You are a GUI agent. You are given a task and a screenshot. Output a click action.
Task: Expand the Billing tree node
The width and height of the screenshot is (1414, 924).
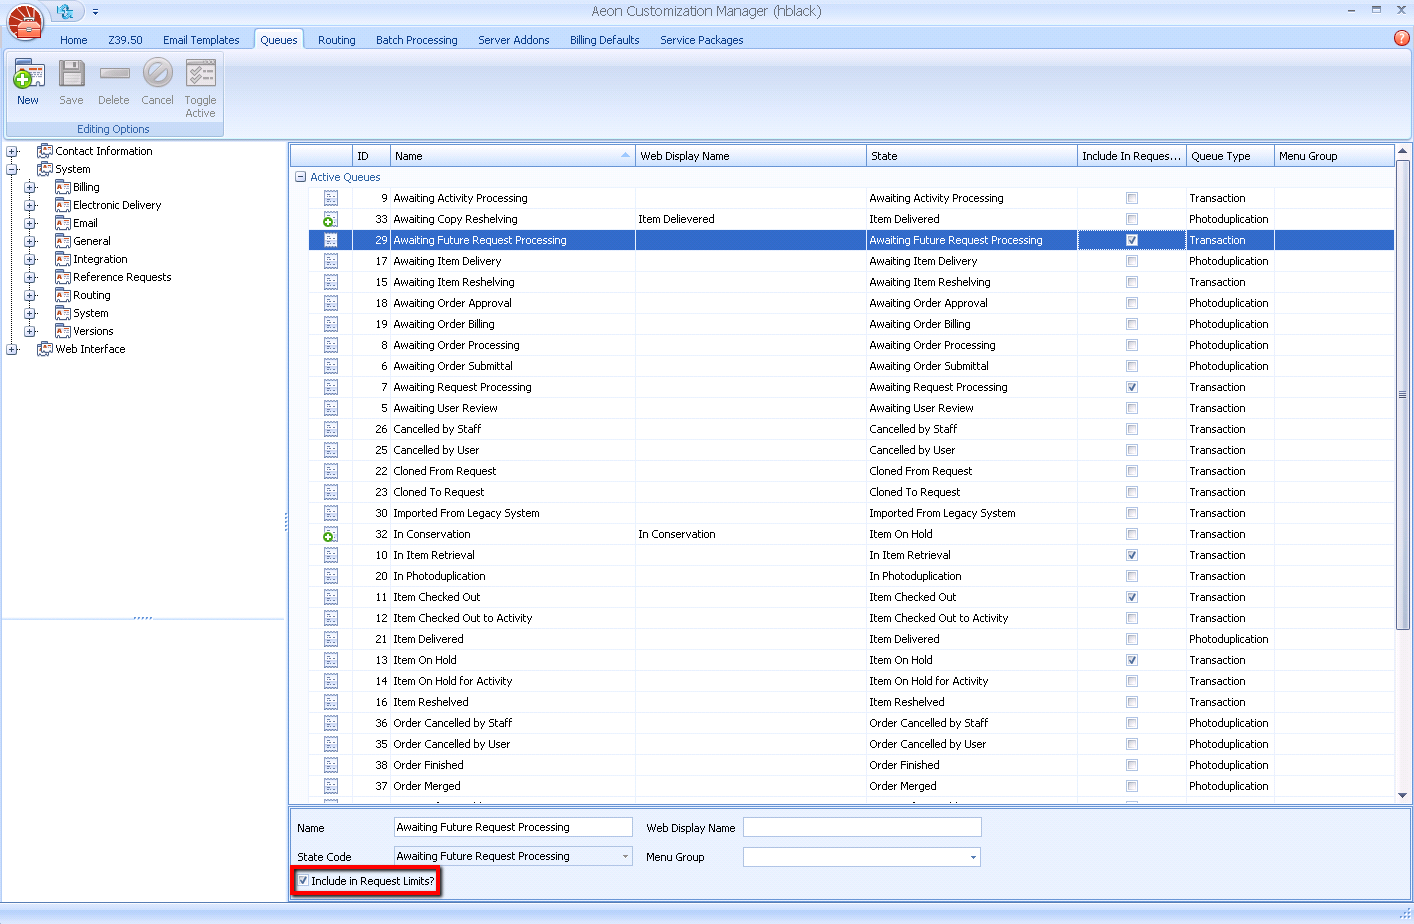(x=30, y=186)
